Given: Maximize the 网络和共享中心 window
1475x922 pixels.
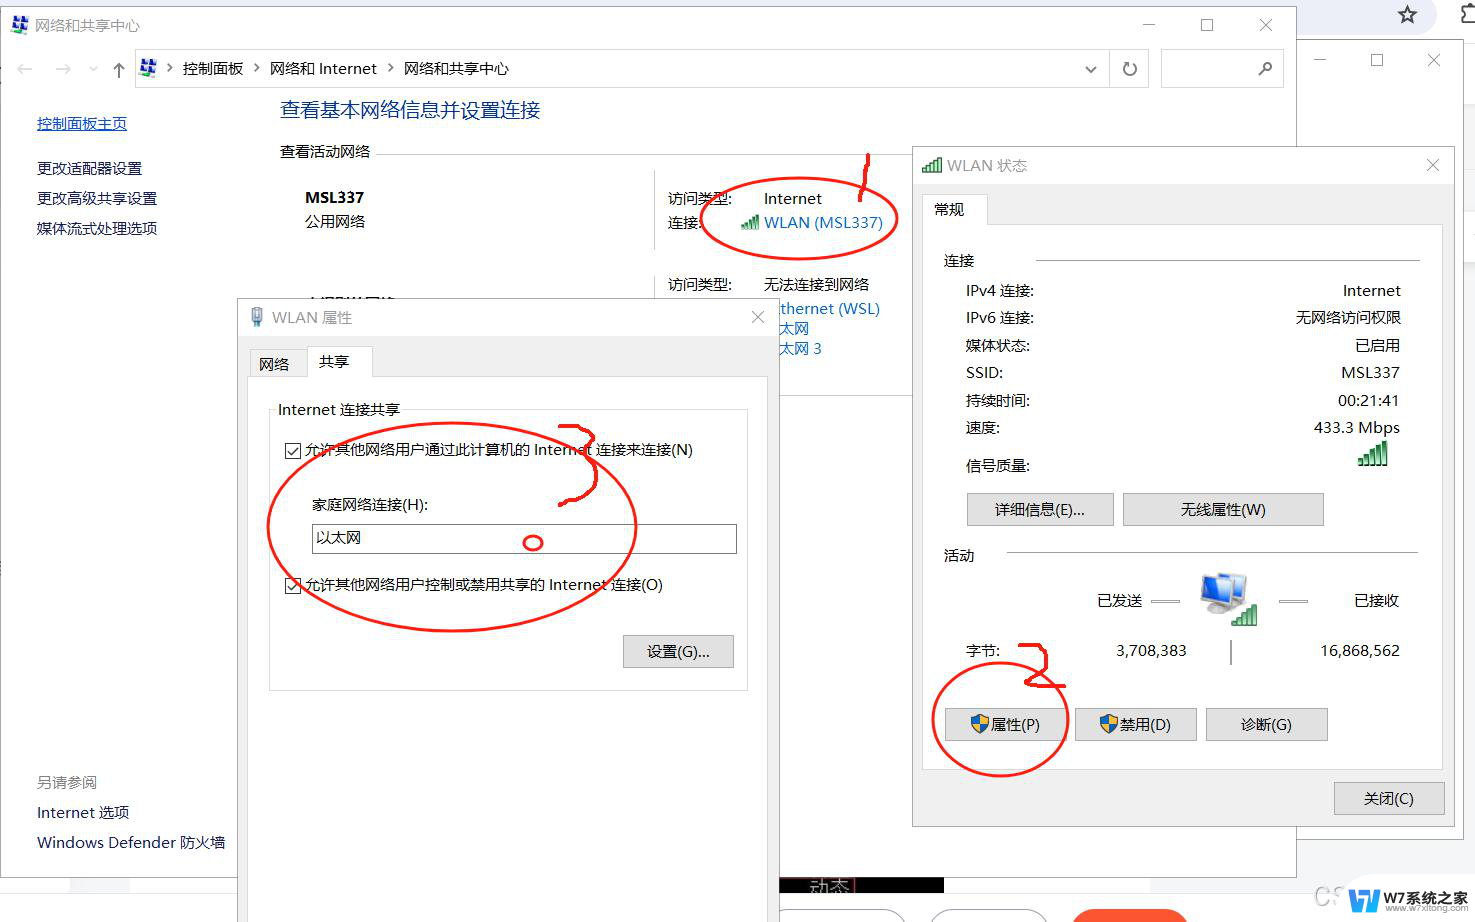Looking at the screenshot, I should point(1207,25).
